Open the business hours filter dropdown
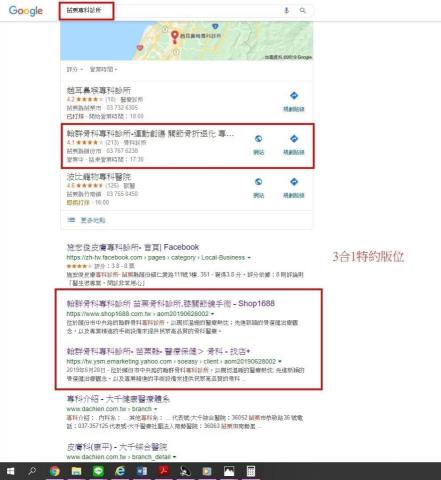Screen dimensions: 441x480 click(x=103, y=69)
